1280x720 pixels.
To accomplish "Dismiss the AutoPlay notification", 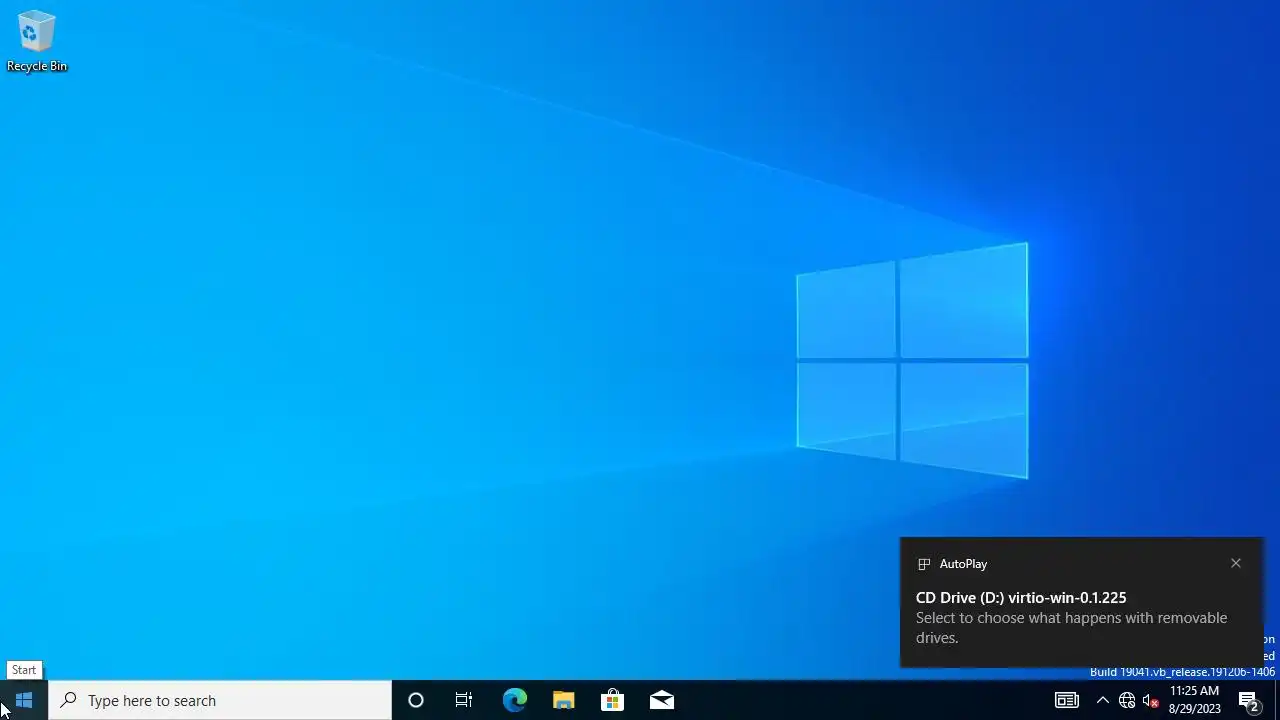I will click(1236, 563).
